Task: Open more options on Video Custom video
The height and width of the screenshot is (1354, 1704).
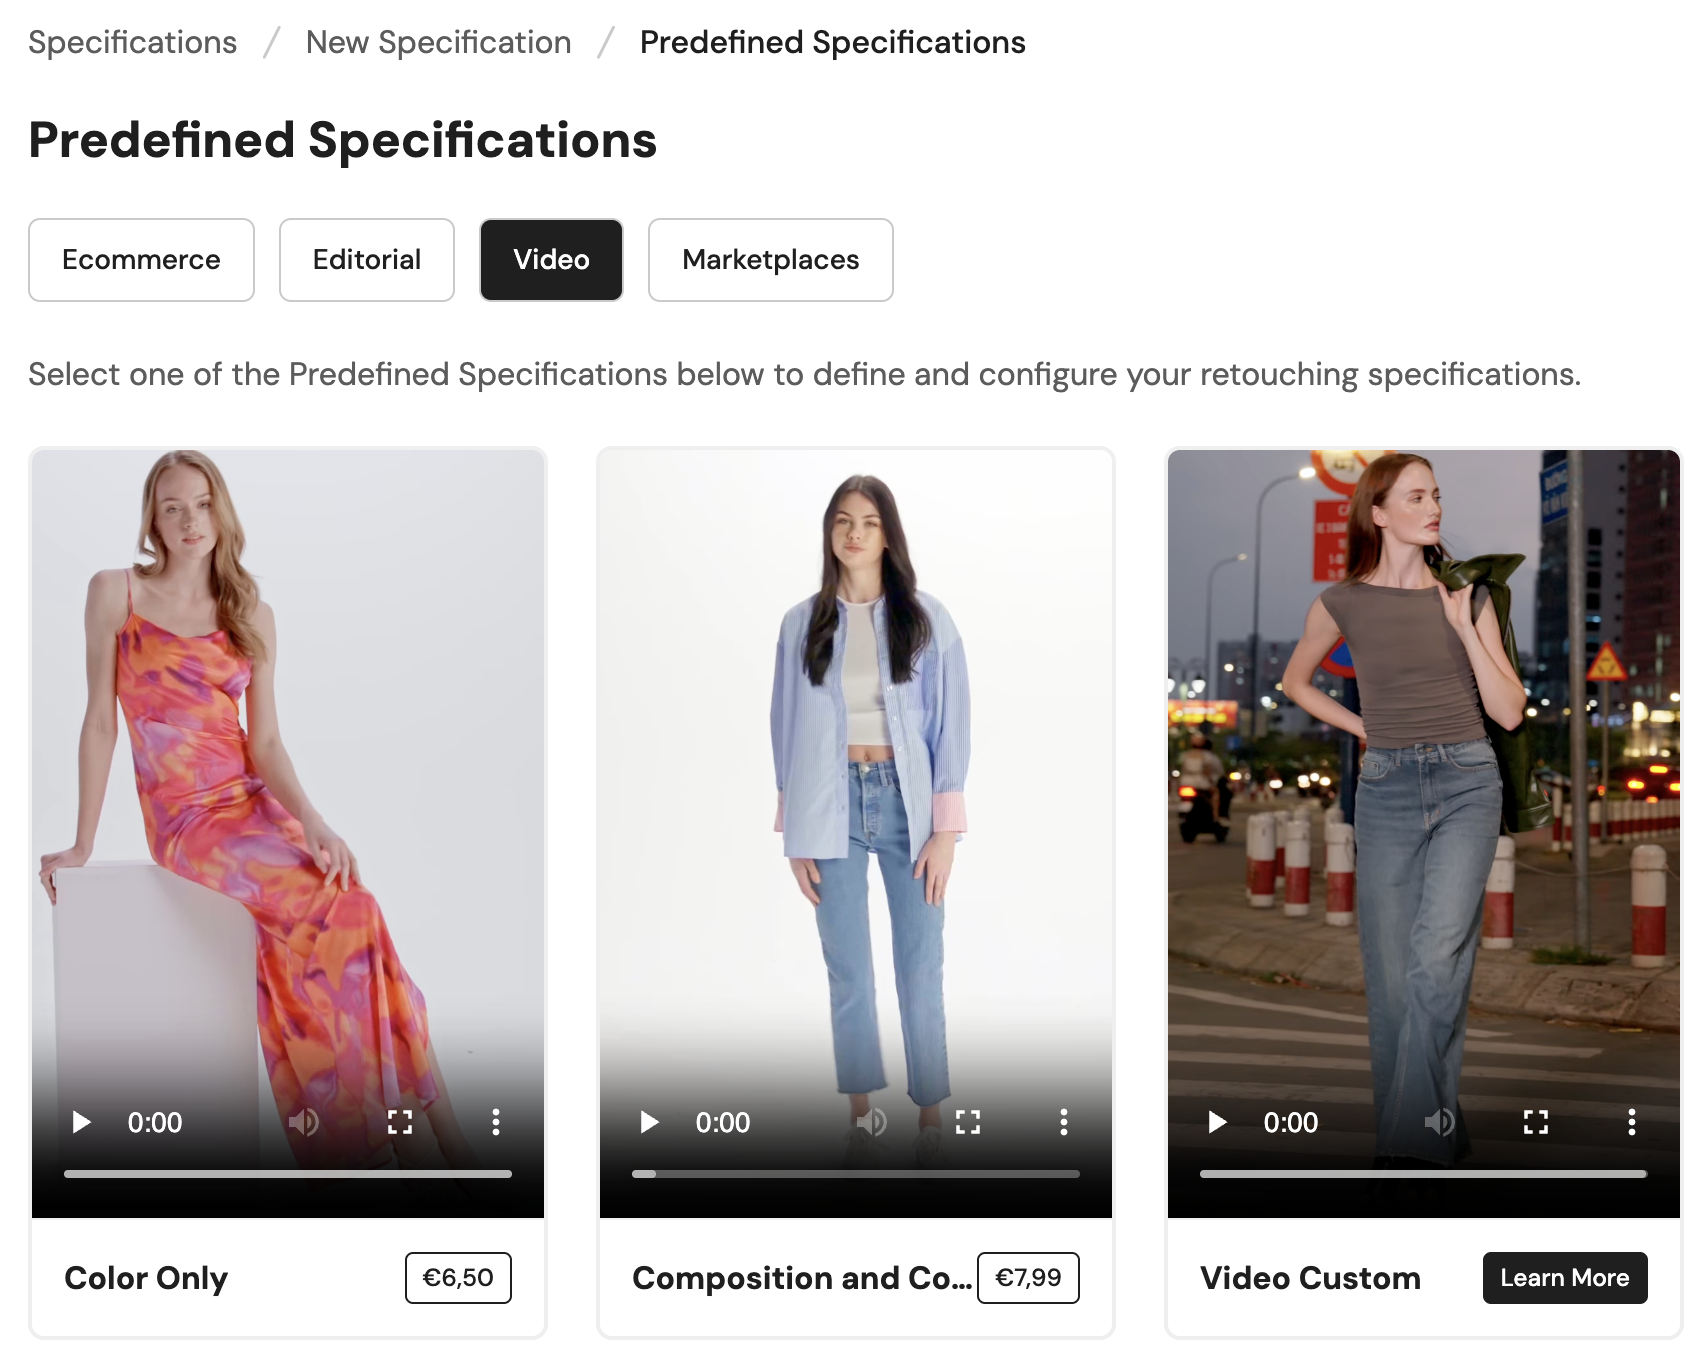Action: click(x=1632, y=1122)
